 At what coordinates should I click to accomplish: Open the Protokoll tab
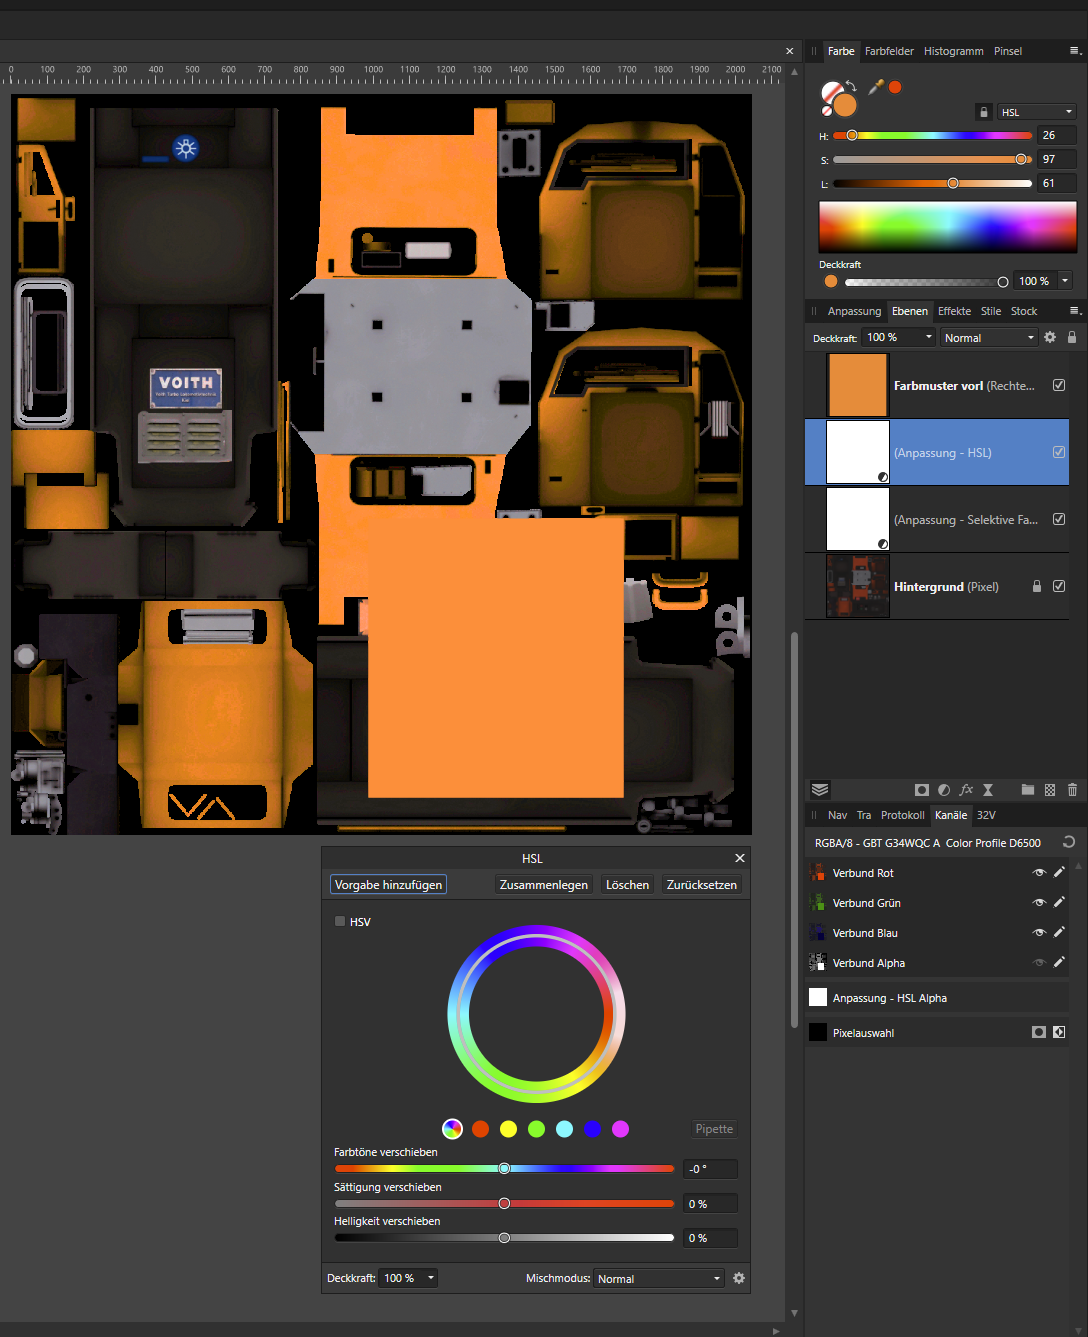pyautogui.click(x=902, y=815)
